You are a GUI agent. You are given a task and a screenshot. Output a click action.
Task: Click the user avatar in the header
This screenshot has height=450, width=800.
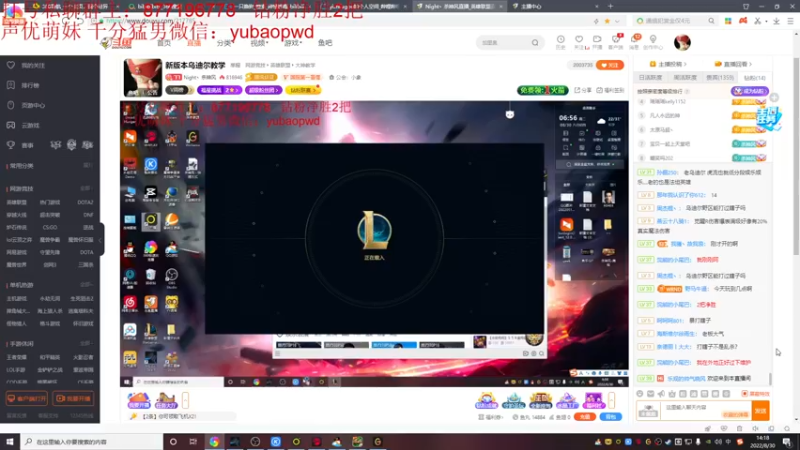point(682,42)
